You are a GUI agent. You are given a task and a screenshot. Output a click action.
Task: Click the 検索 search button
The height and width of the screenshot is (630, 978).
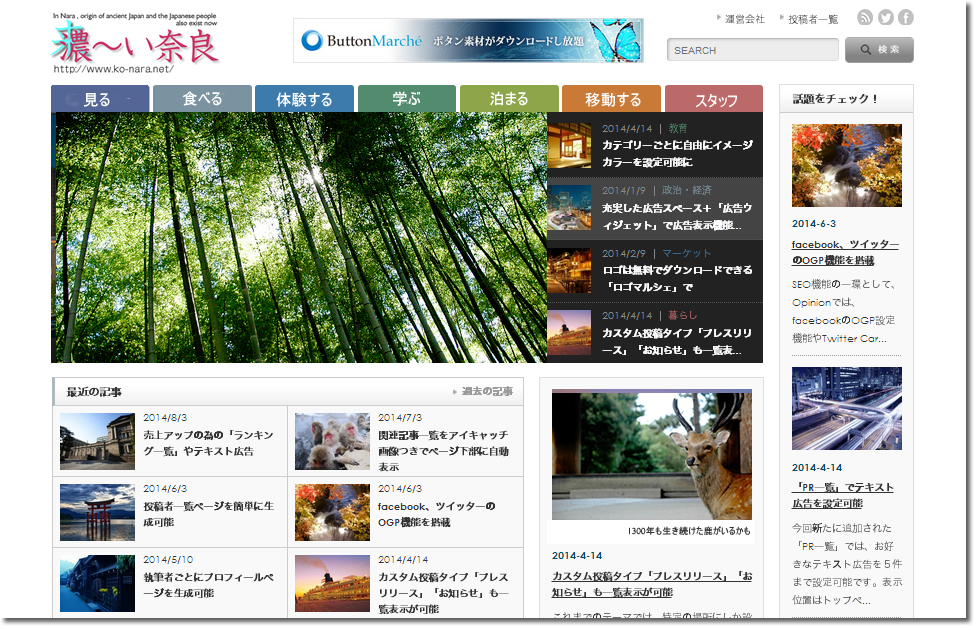point(879,50)
